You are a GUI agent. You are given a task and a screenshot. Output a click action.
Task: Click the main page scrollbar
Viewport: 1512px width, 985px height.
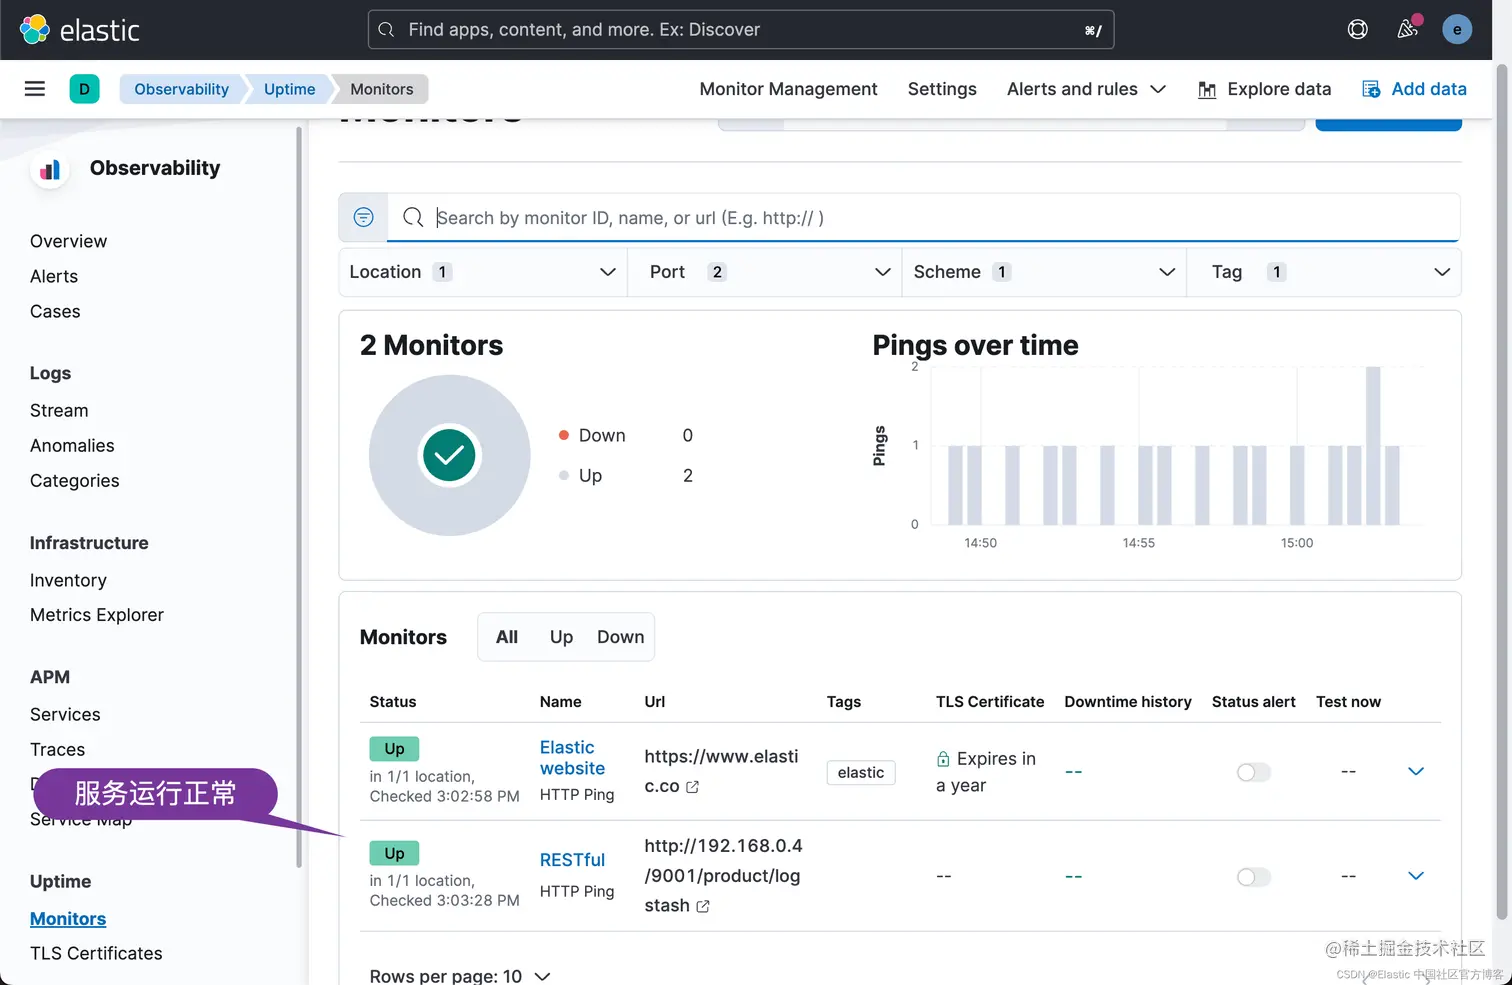pyautogui.click(x=1501, y=492)
